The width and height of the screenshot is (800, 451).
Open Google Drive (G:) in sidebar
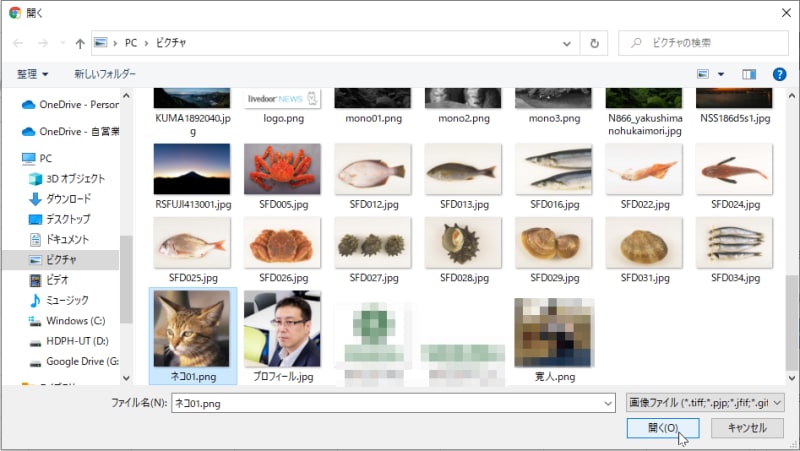tap(73, 361)
